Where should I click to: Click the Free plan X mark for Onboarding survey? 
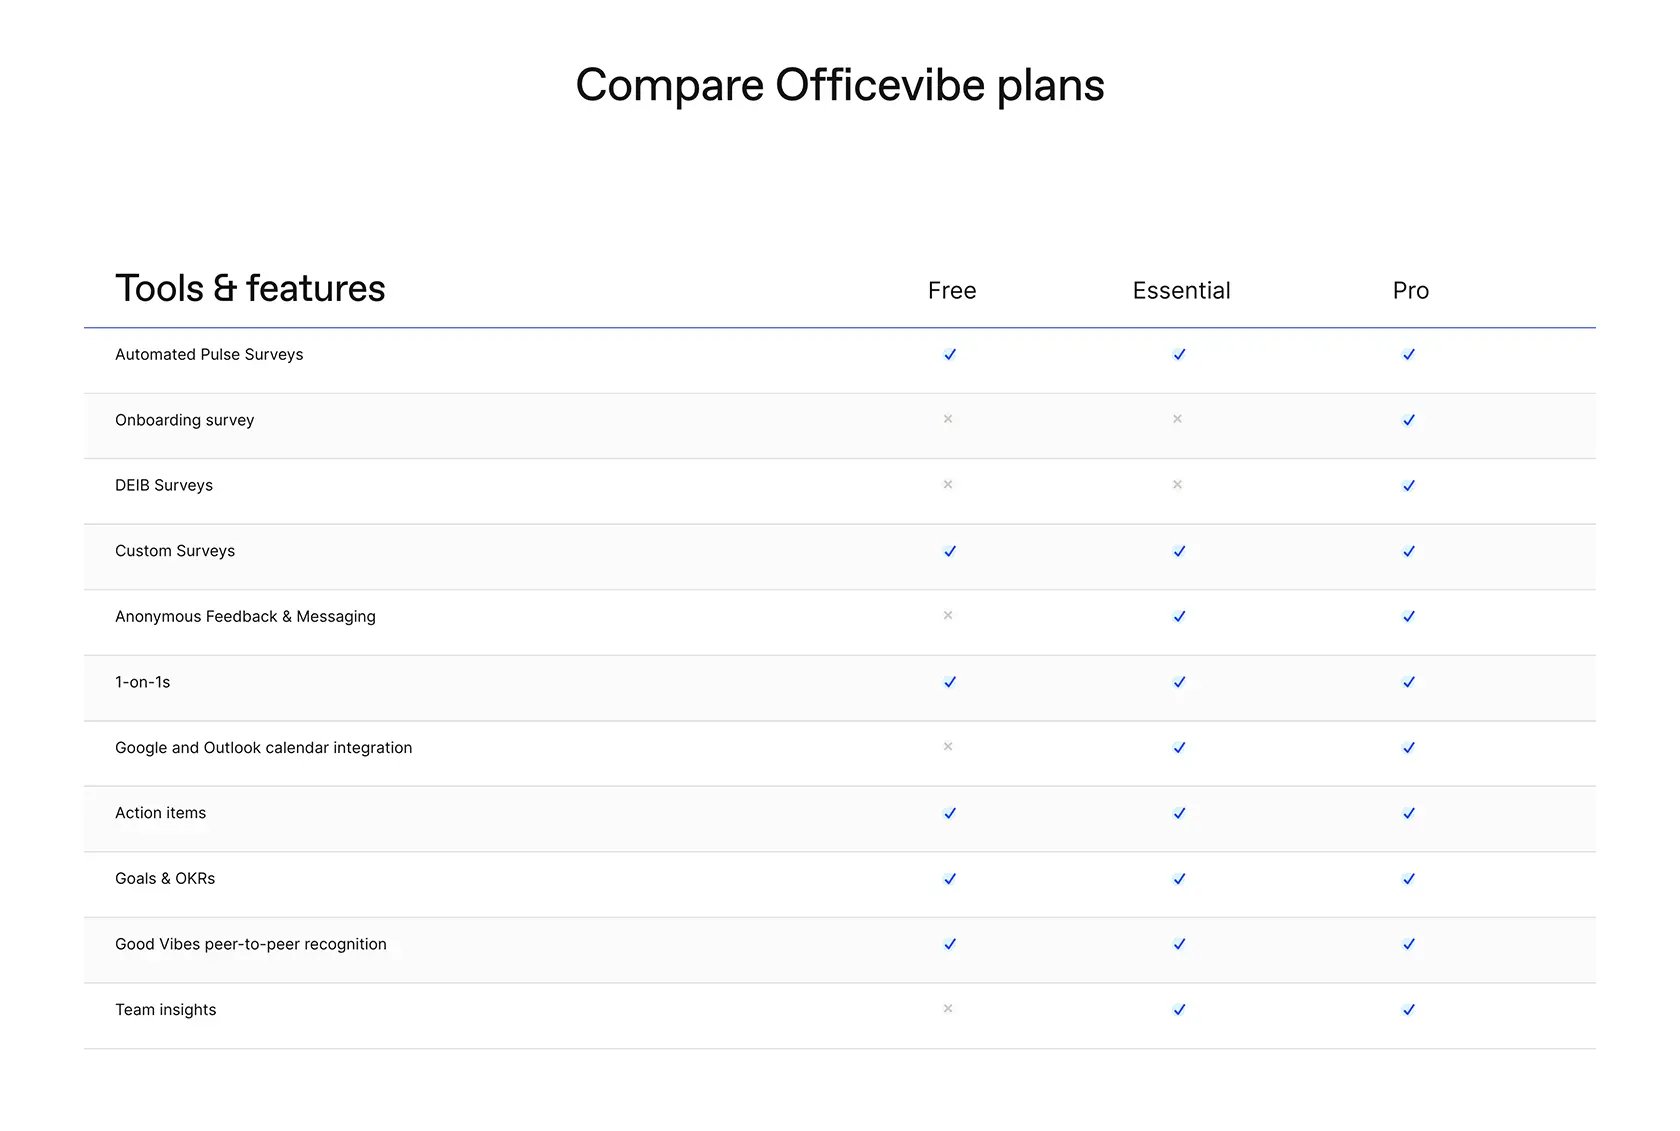click(x=948, y=419)
